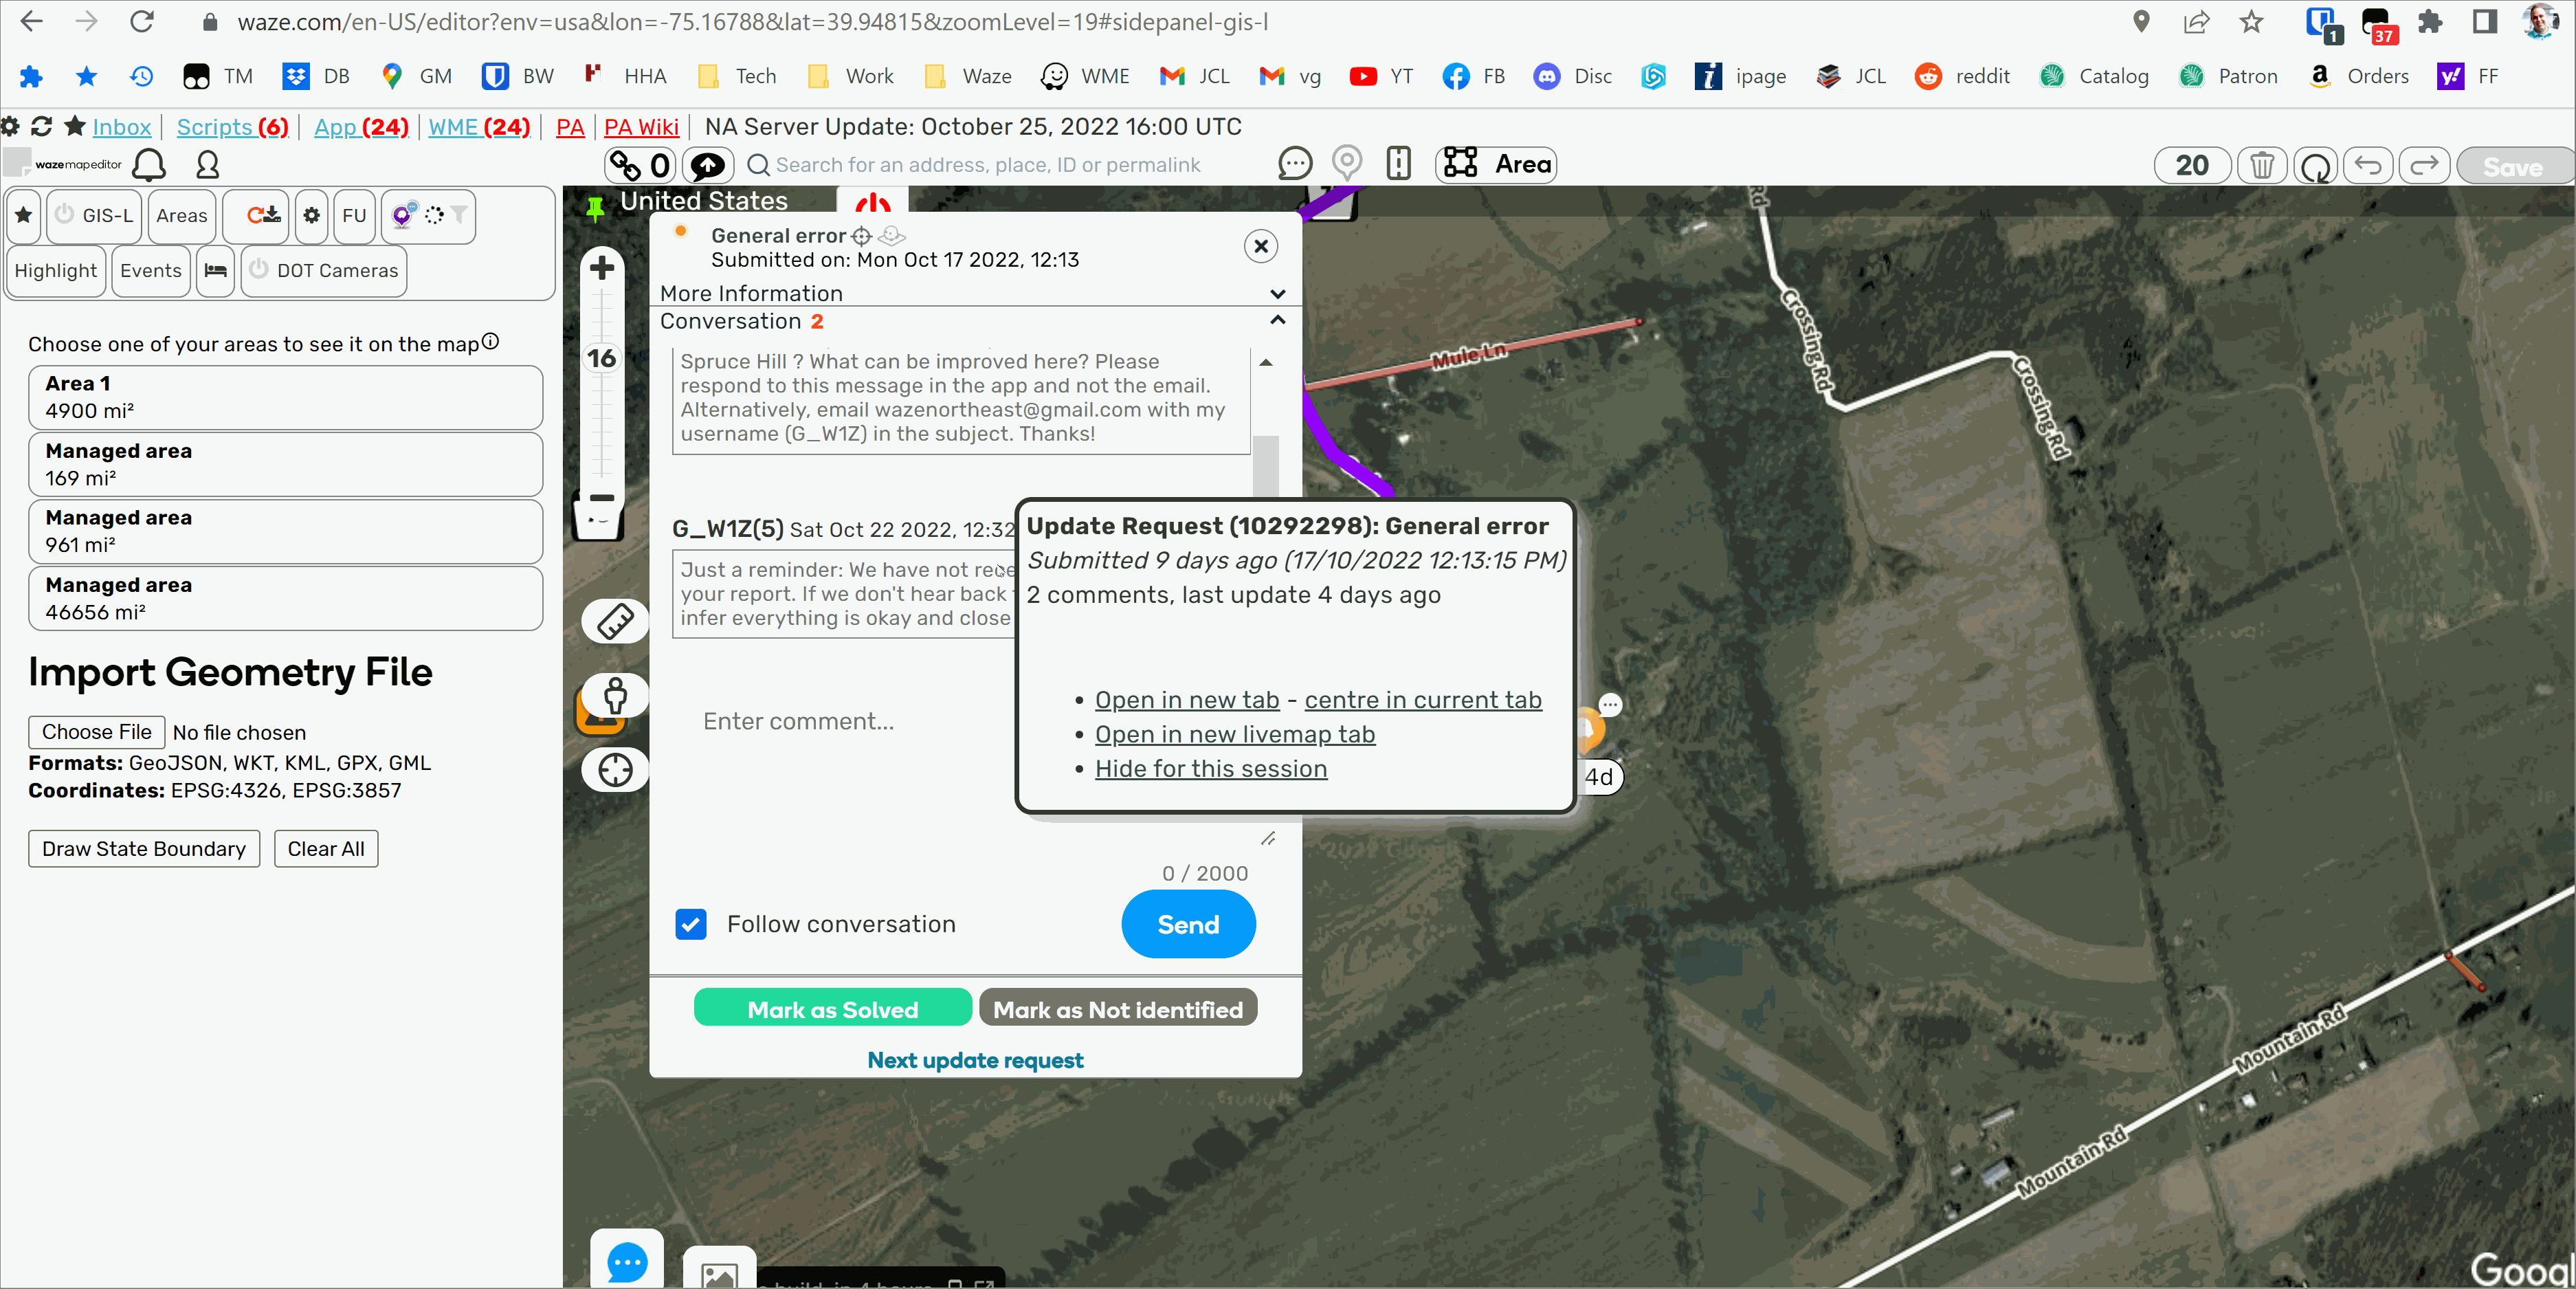The image size is (2576, 1289).
Task: Click the ruler measure tool on map
Action: [615, 622]
